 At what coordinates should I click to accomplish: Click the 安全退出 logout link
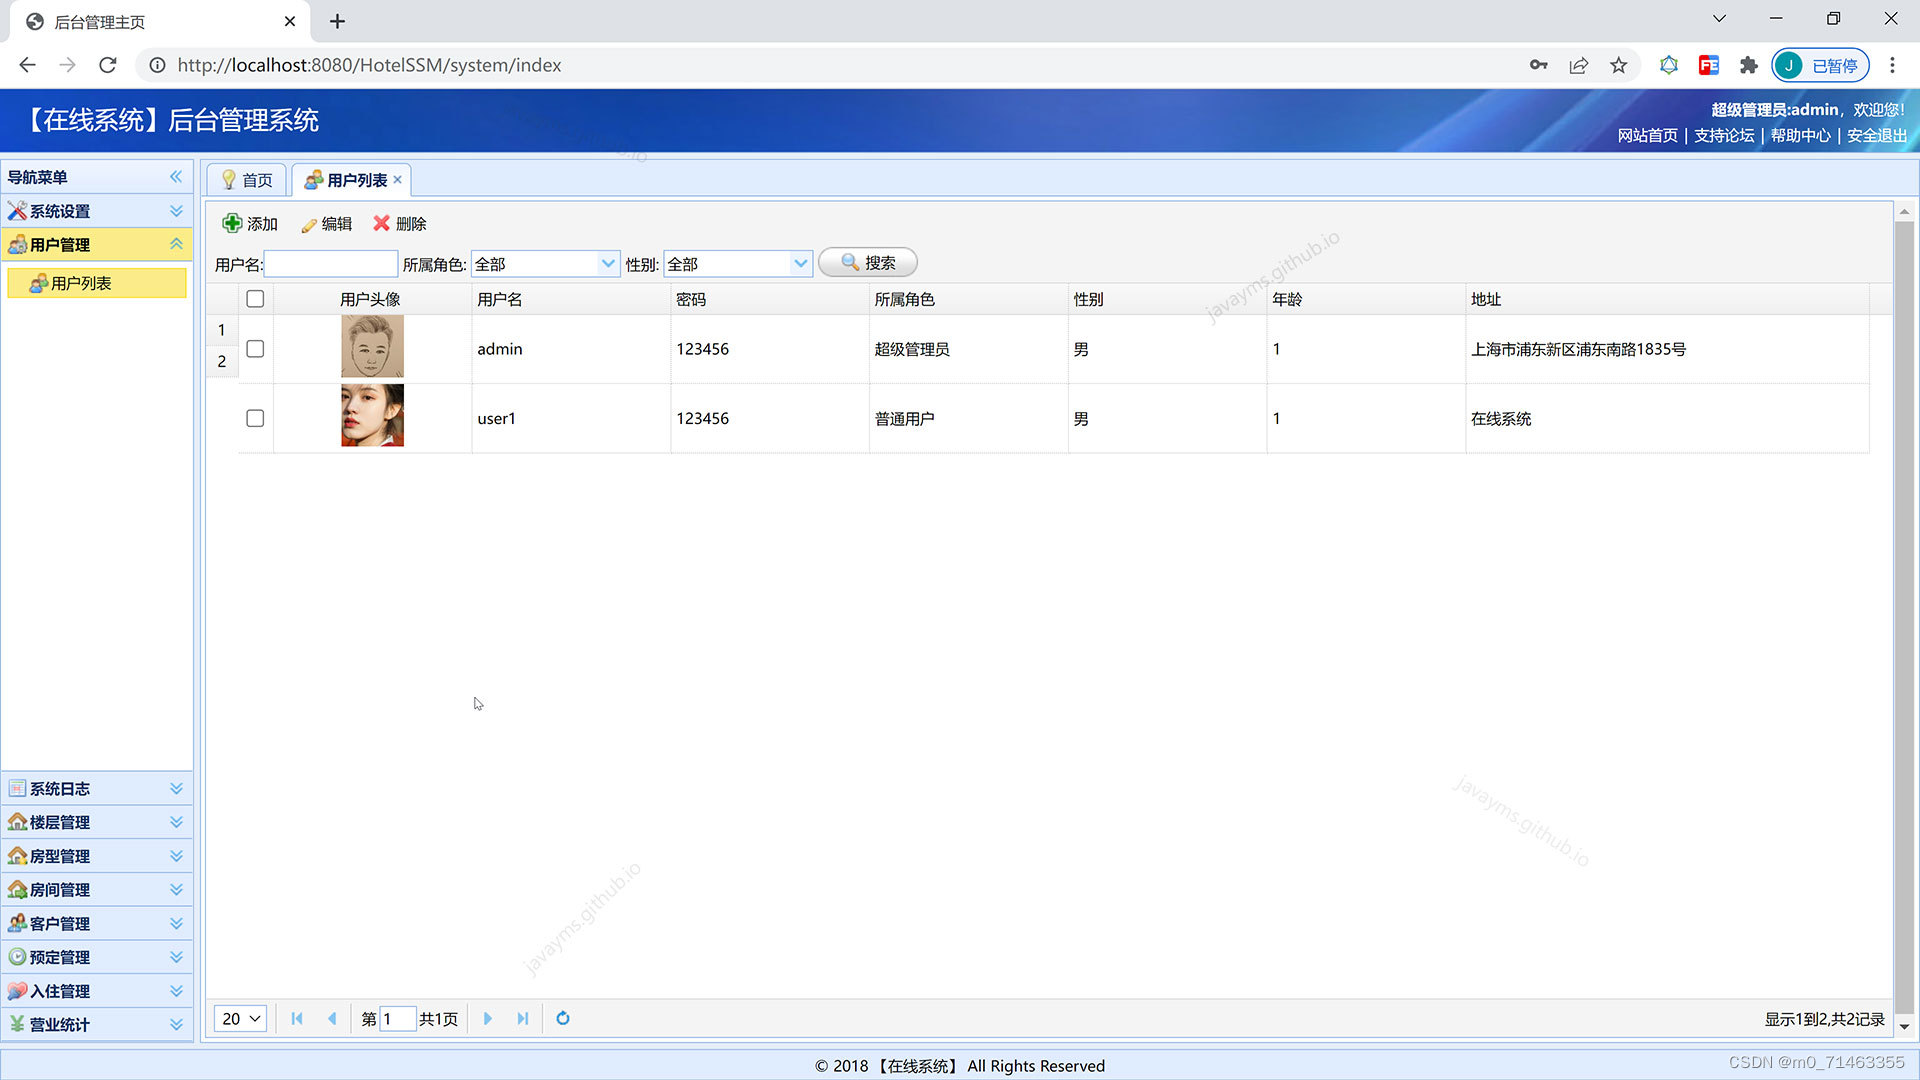coord(1876,135)
